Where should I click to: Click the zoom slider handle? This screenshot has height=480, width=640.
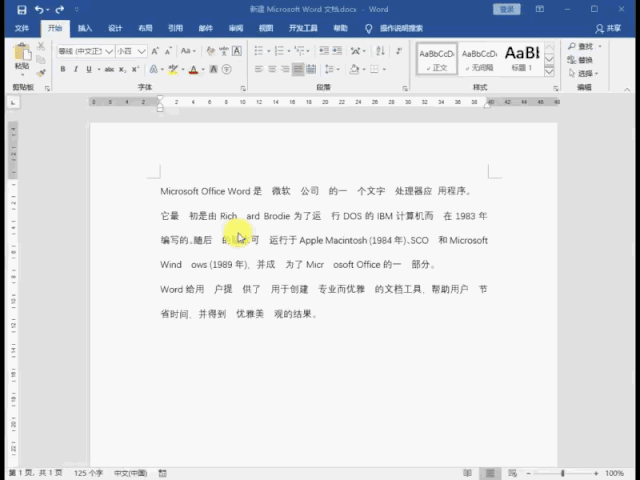[x=562, y=473]
